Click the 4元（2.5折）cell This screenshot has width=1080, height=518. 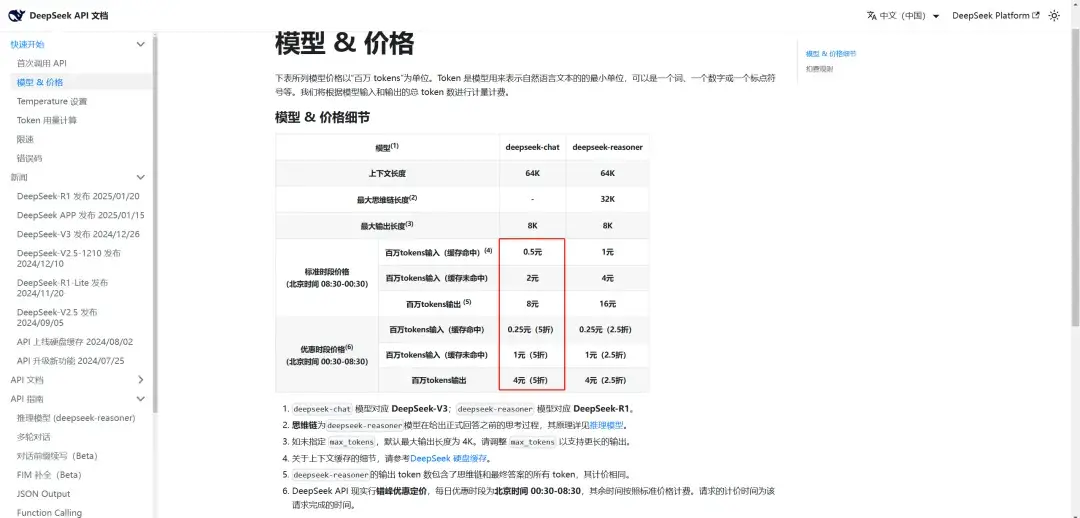pyautogui.click(x=607, y=380)
